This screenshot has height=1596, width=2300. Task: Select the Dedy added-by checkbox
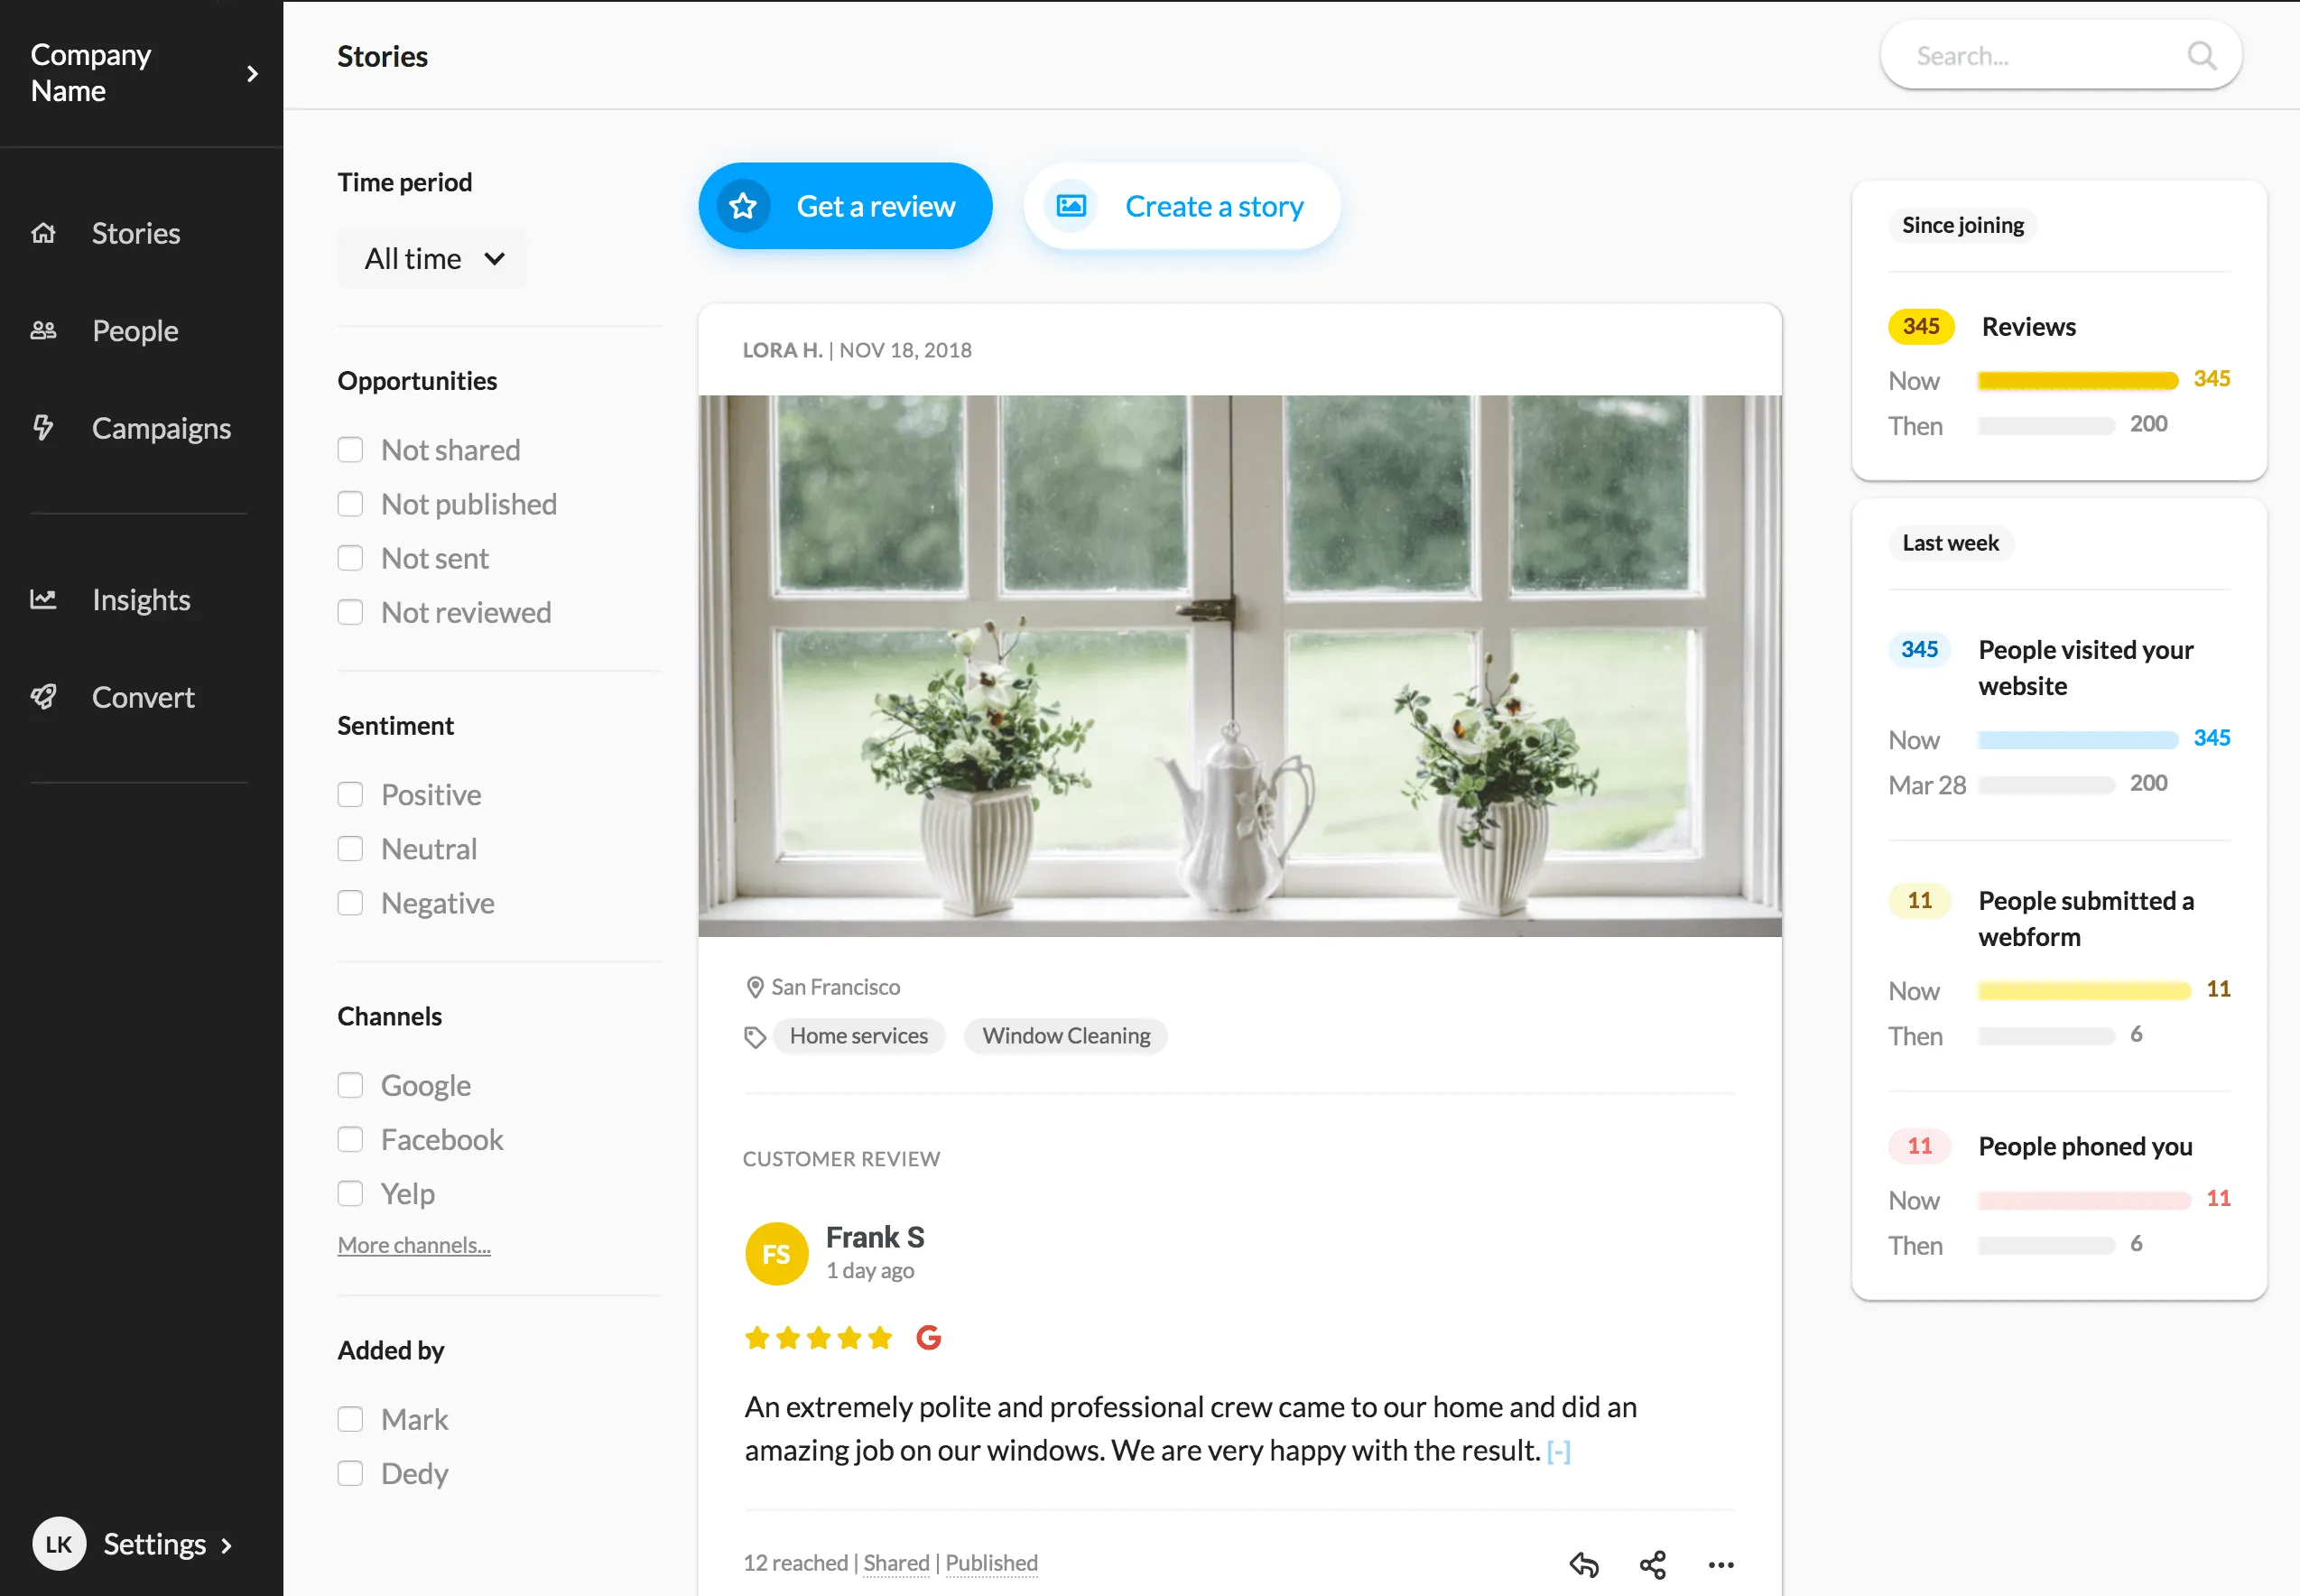[350, 1473]
